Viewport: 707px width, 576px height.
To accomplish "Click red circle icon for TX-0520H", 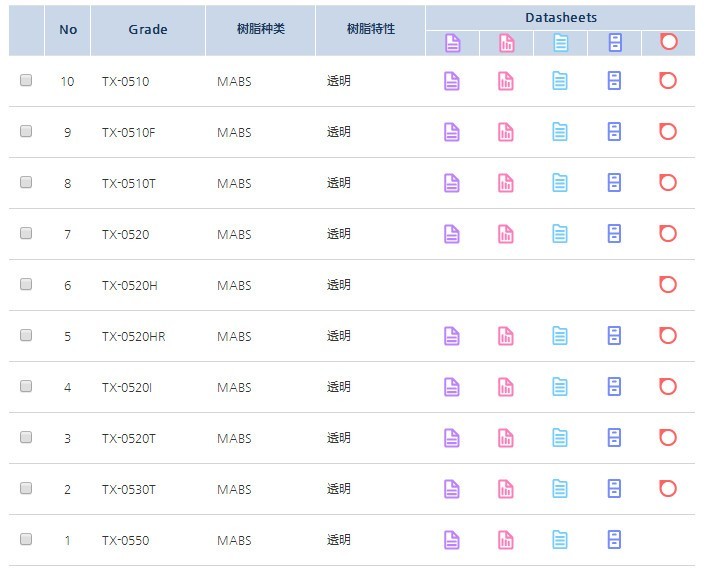I will point(668,284).
